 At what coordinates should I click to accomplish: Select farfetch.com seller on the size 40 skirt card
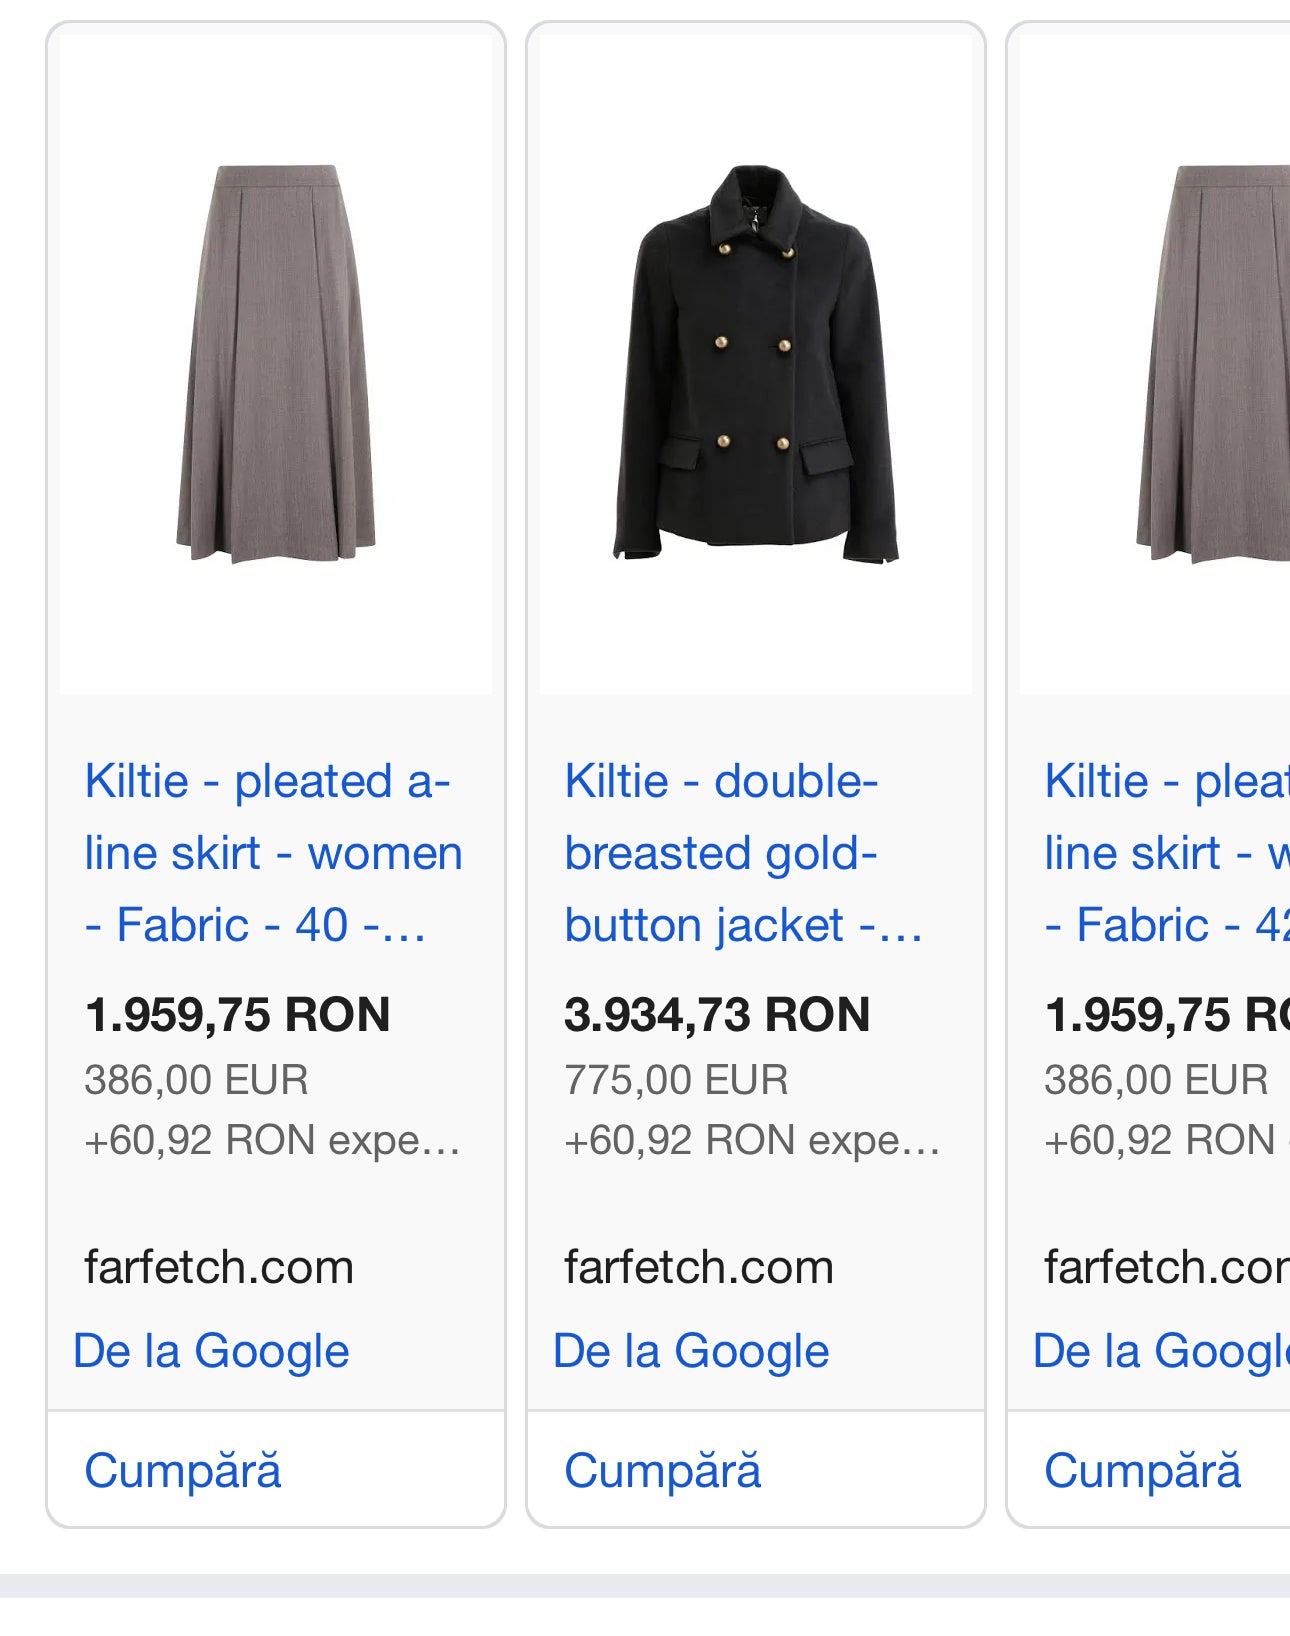pyautogui.click(x=219, y=1267)
